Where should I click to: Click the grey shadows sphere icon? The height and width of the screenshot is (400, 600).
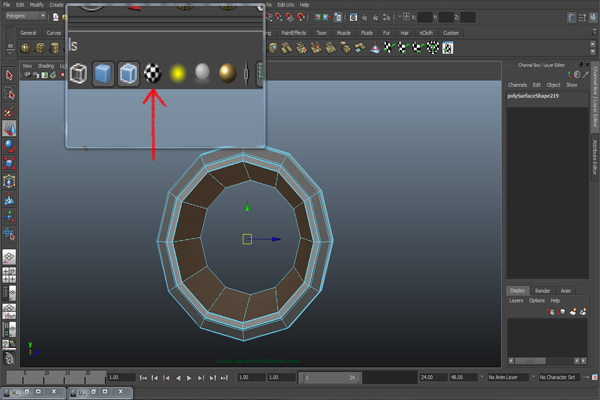point(202,73)
